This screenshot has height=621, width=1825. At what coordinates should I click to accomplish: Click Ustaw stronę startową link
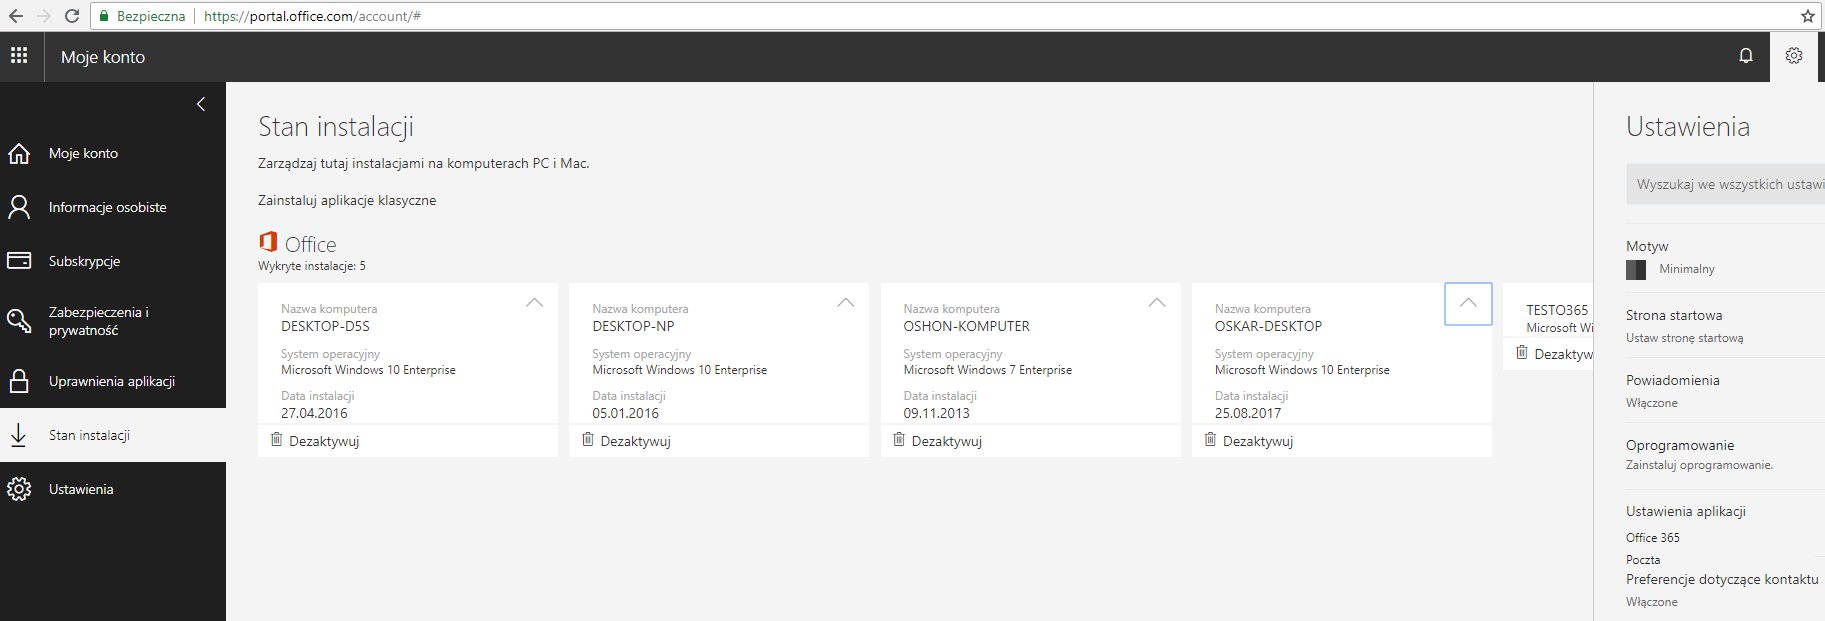(1684, 338)
